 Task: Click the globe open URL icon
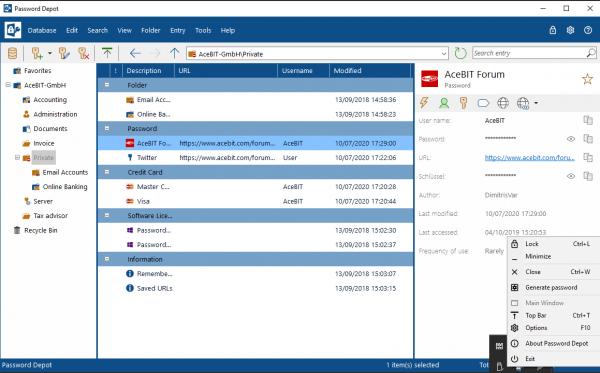click(x=503, y=103)
